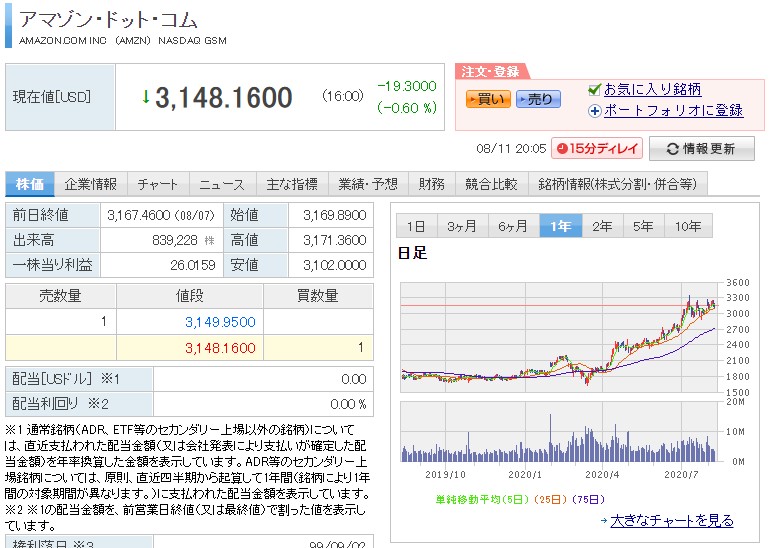Click the (-0.60 %) percent change

(407, 108)
